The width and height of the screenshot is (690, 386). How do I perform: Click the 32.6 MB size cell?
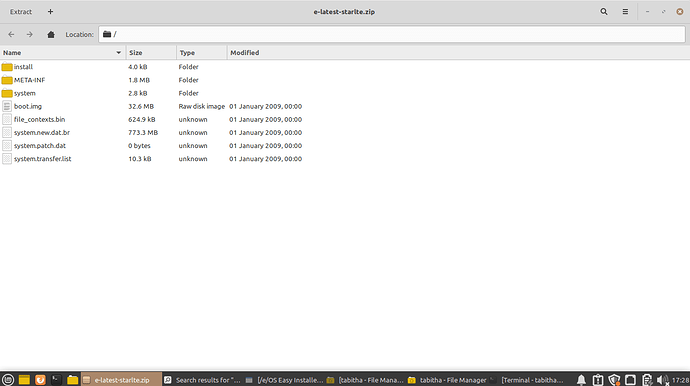pos(141,107)
